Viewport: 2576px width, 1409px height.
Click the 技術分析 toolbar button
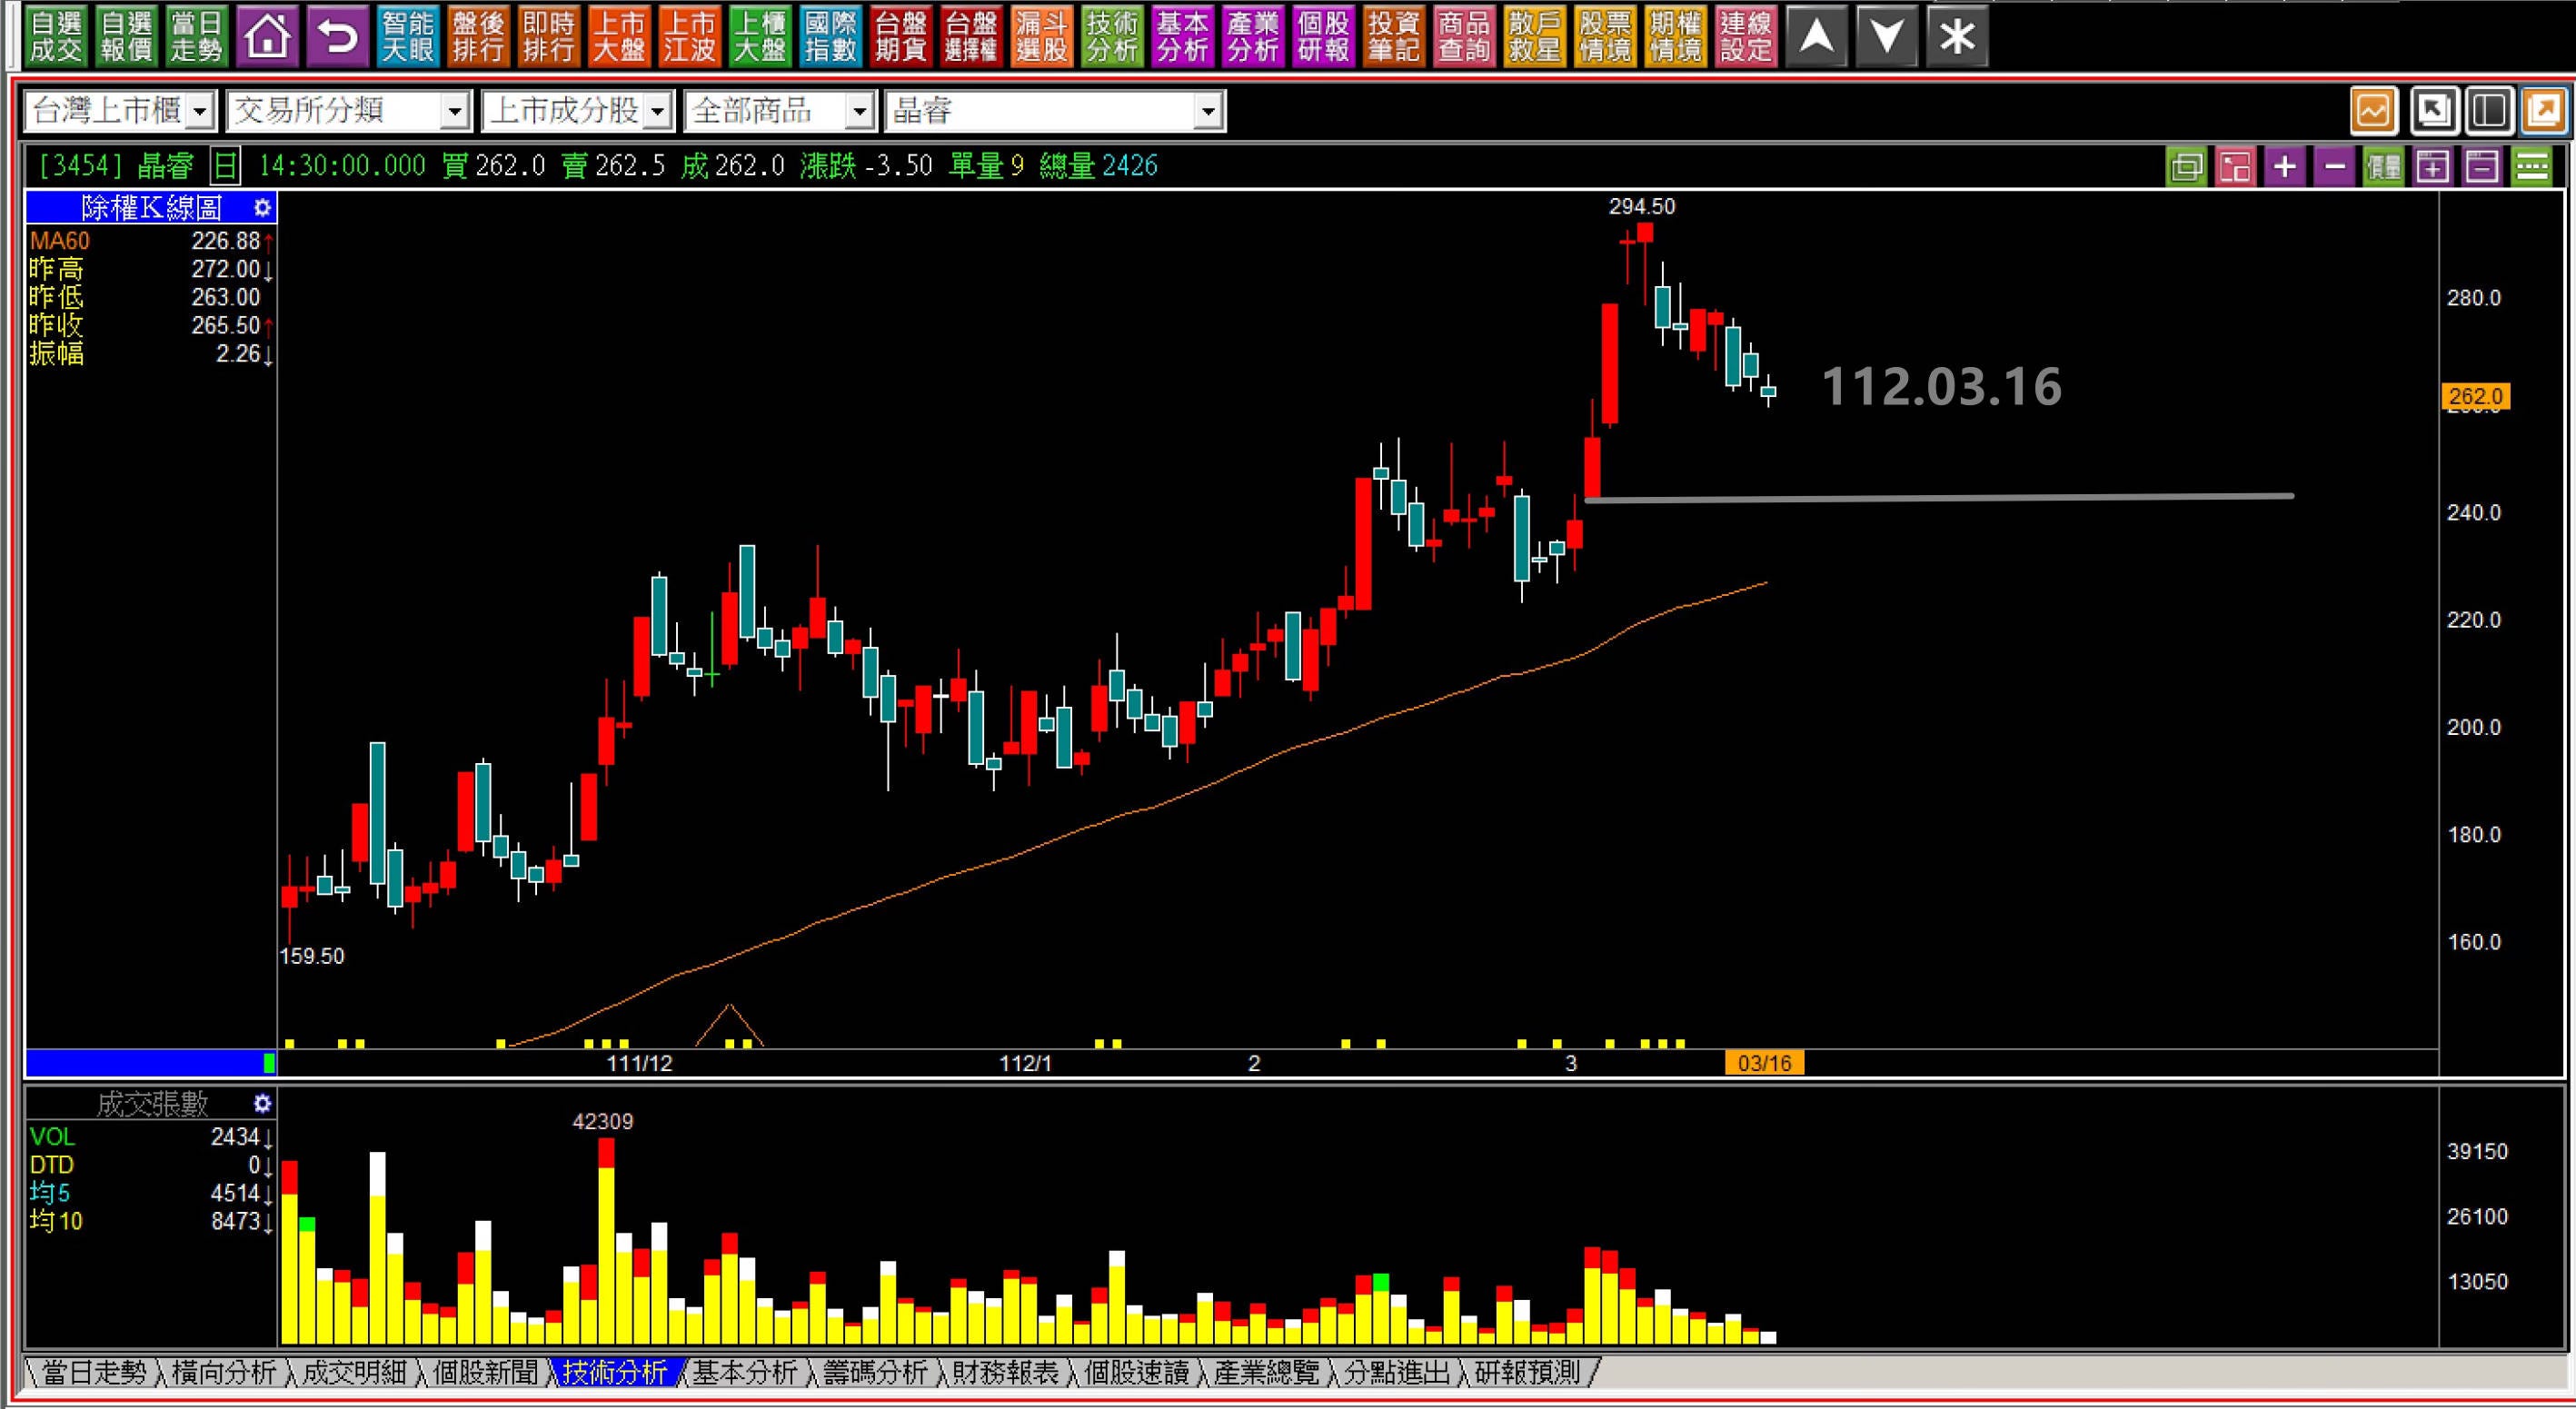1111,38
